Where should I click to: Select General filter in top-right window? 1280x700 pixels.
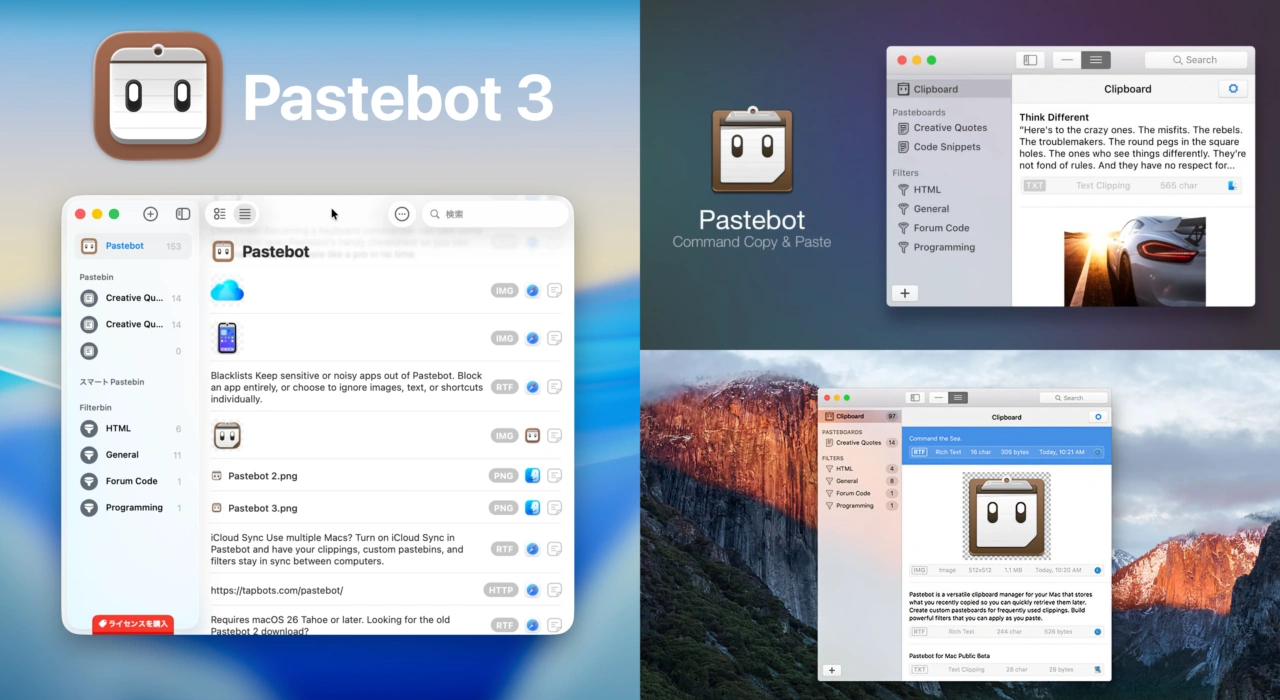point(950,209)
